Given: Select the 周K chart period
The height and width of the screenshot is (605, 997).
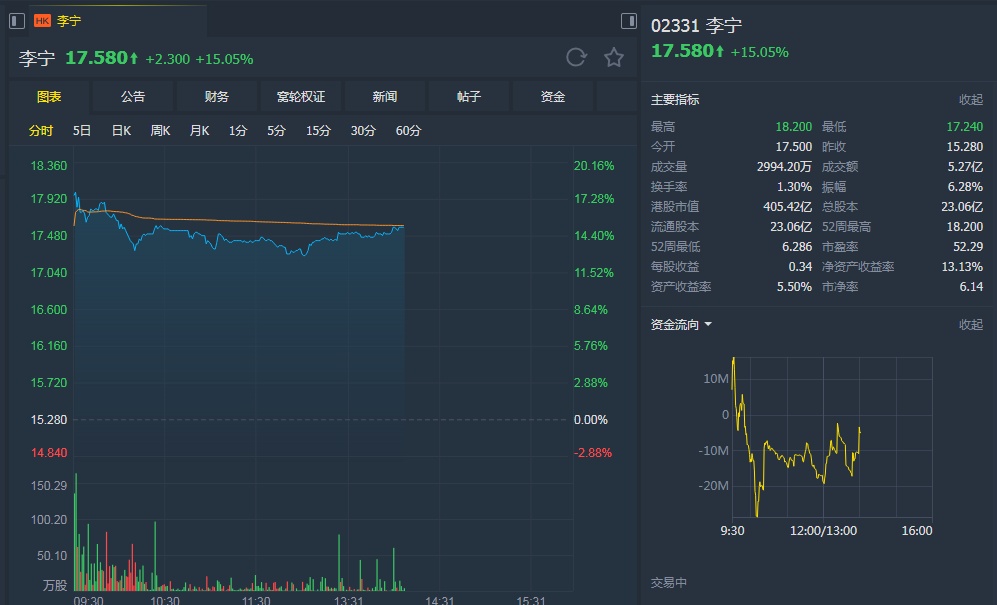Looking at the screenshot, I should (160, 131).
